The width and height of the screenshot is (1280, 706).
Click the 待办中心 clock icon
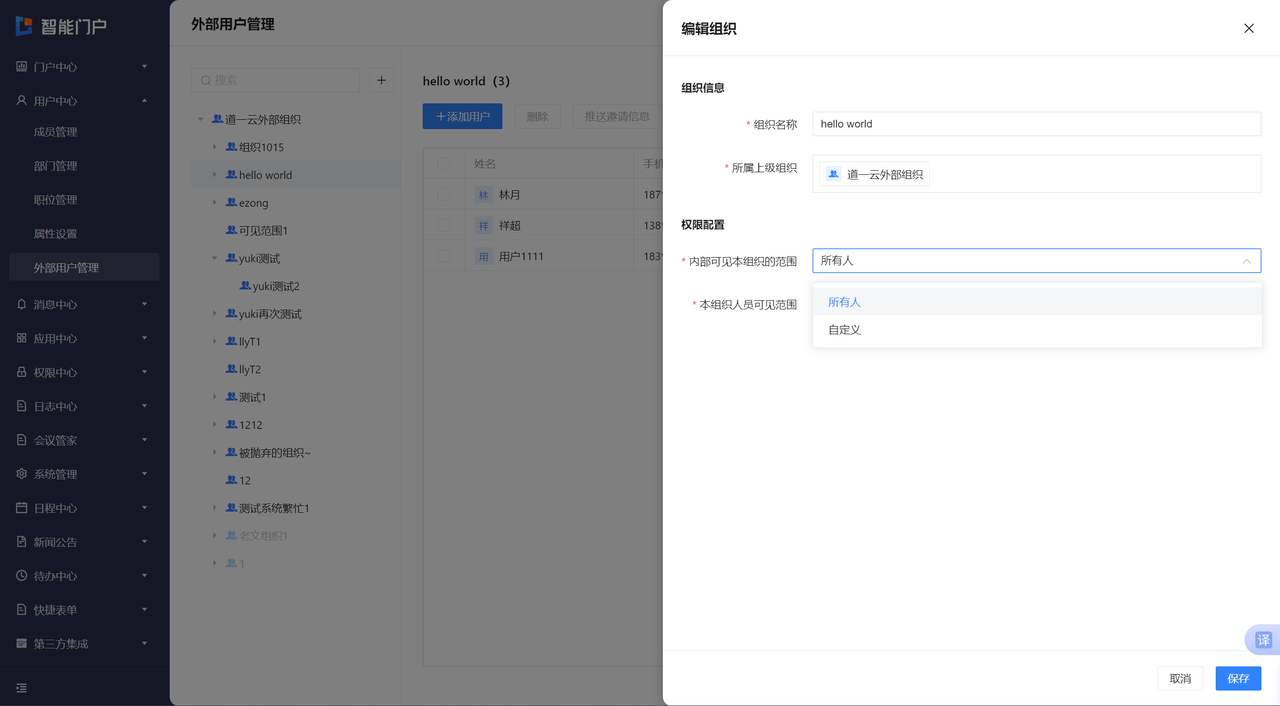point(22,576)
